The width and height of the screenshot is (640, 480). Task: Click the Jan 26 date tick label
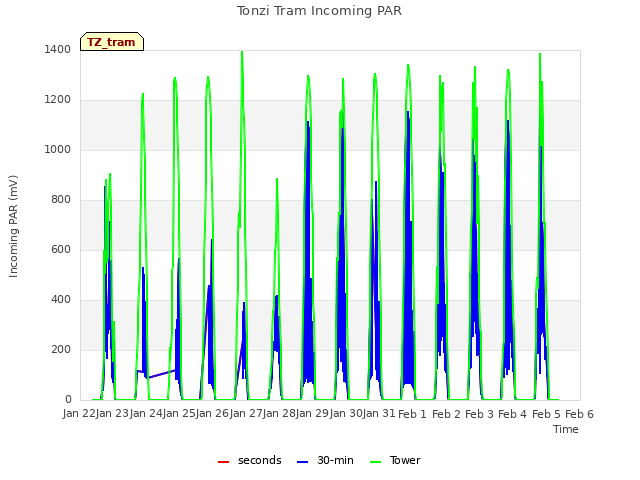[x=212, y=414]
